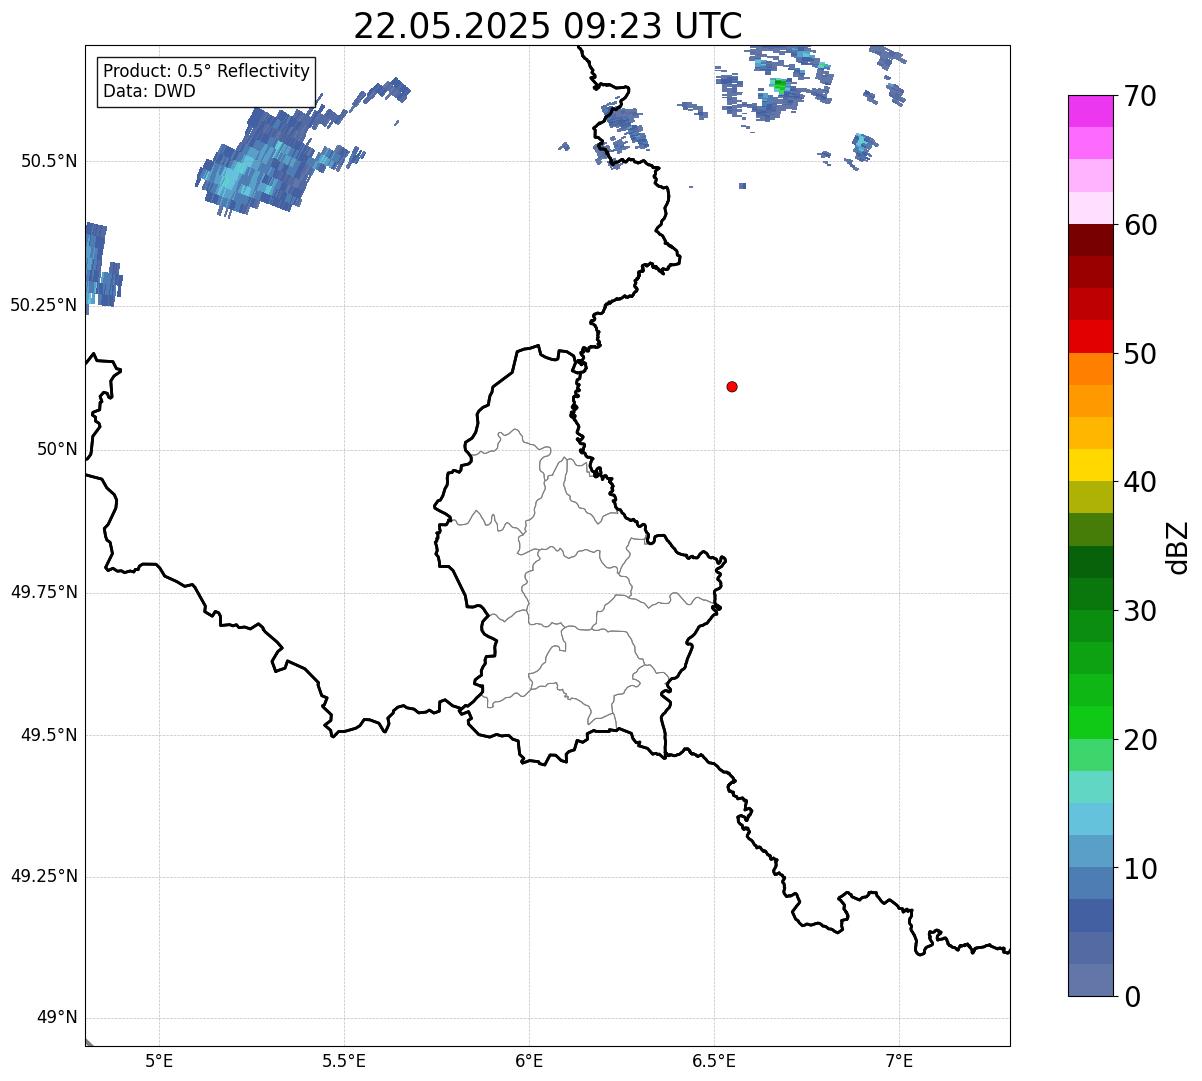Click the 5°E longitude label

pyautogui.click(x=159, y=1060)
